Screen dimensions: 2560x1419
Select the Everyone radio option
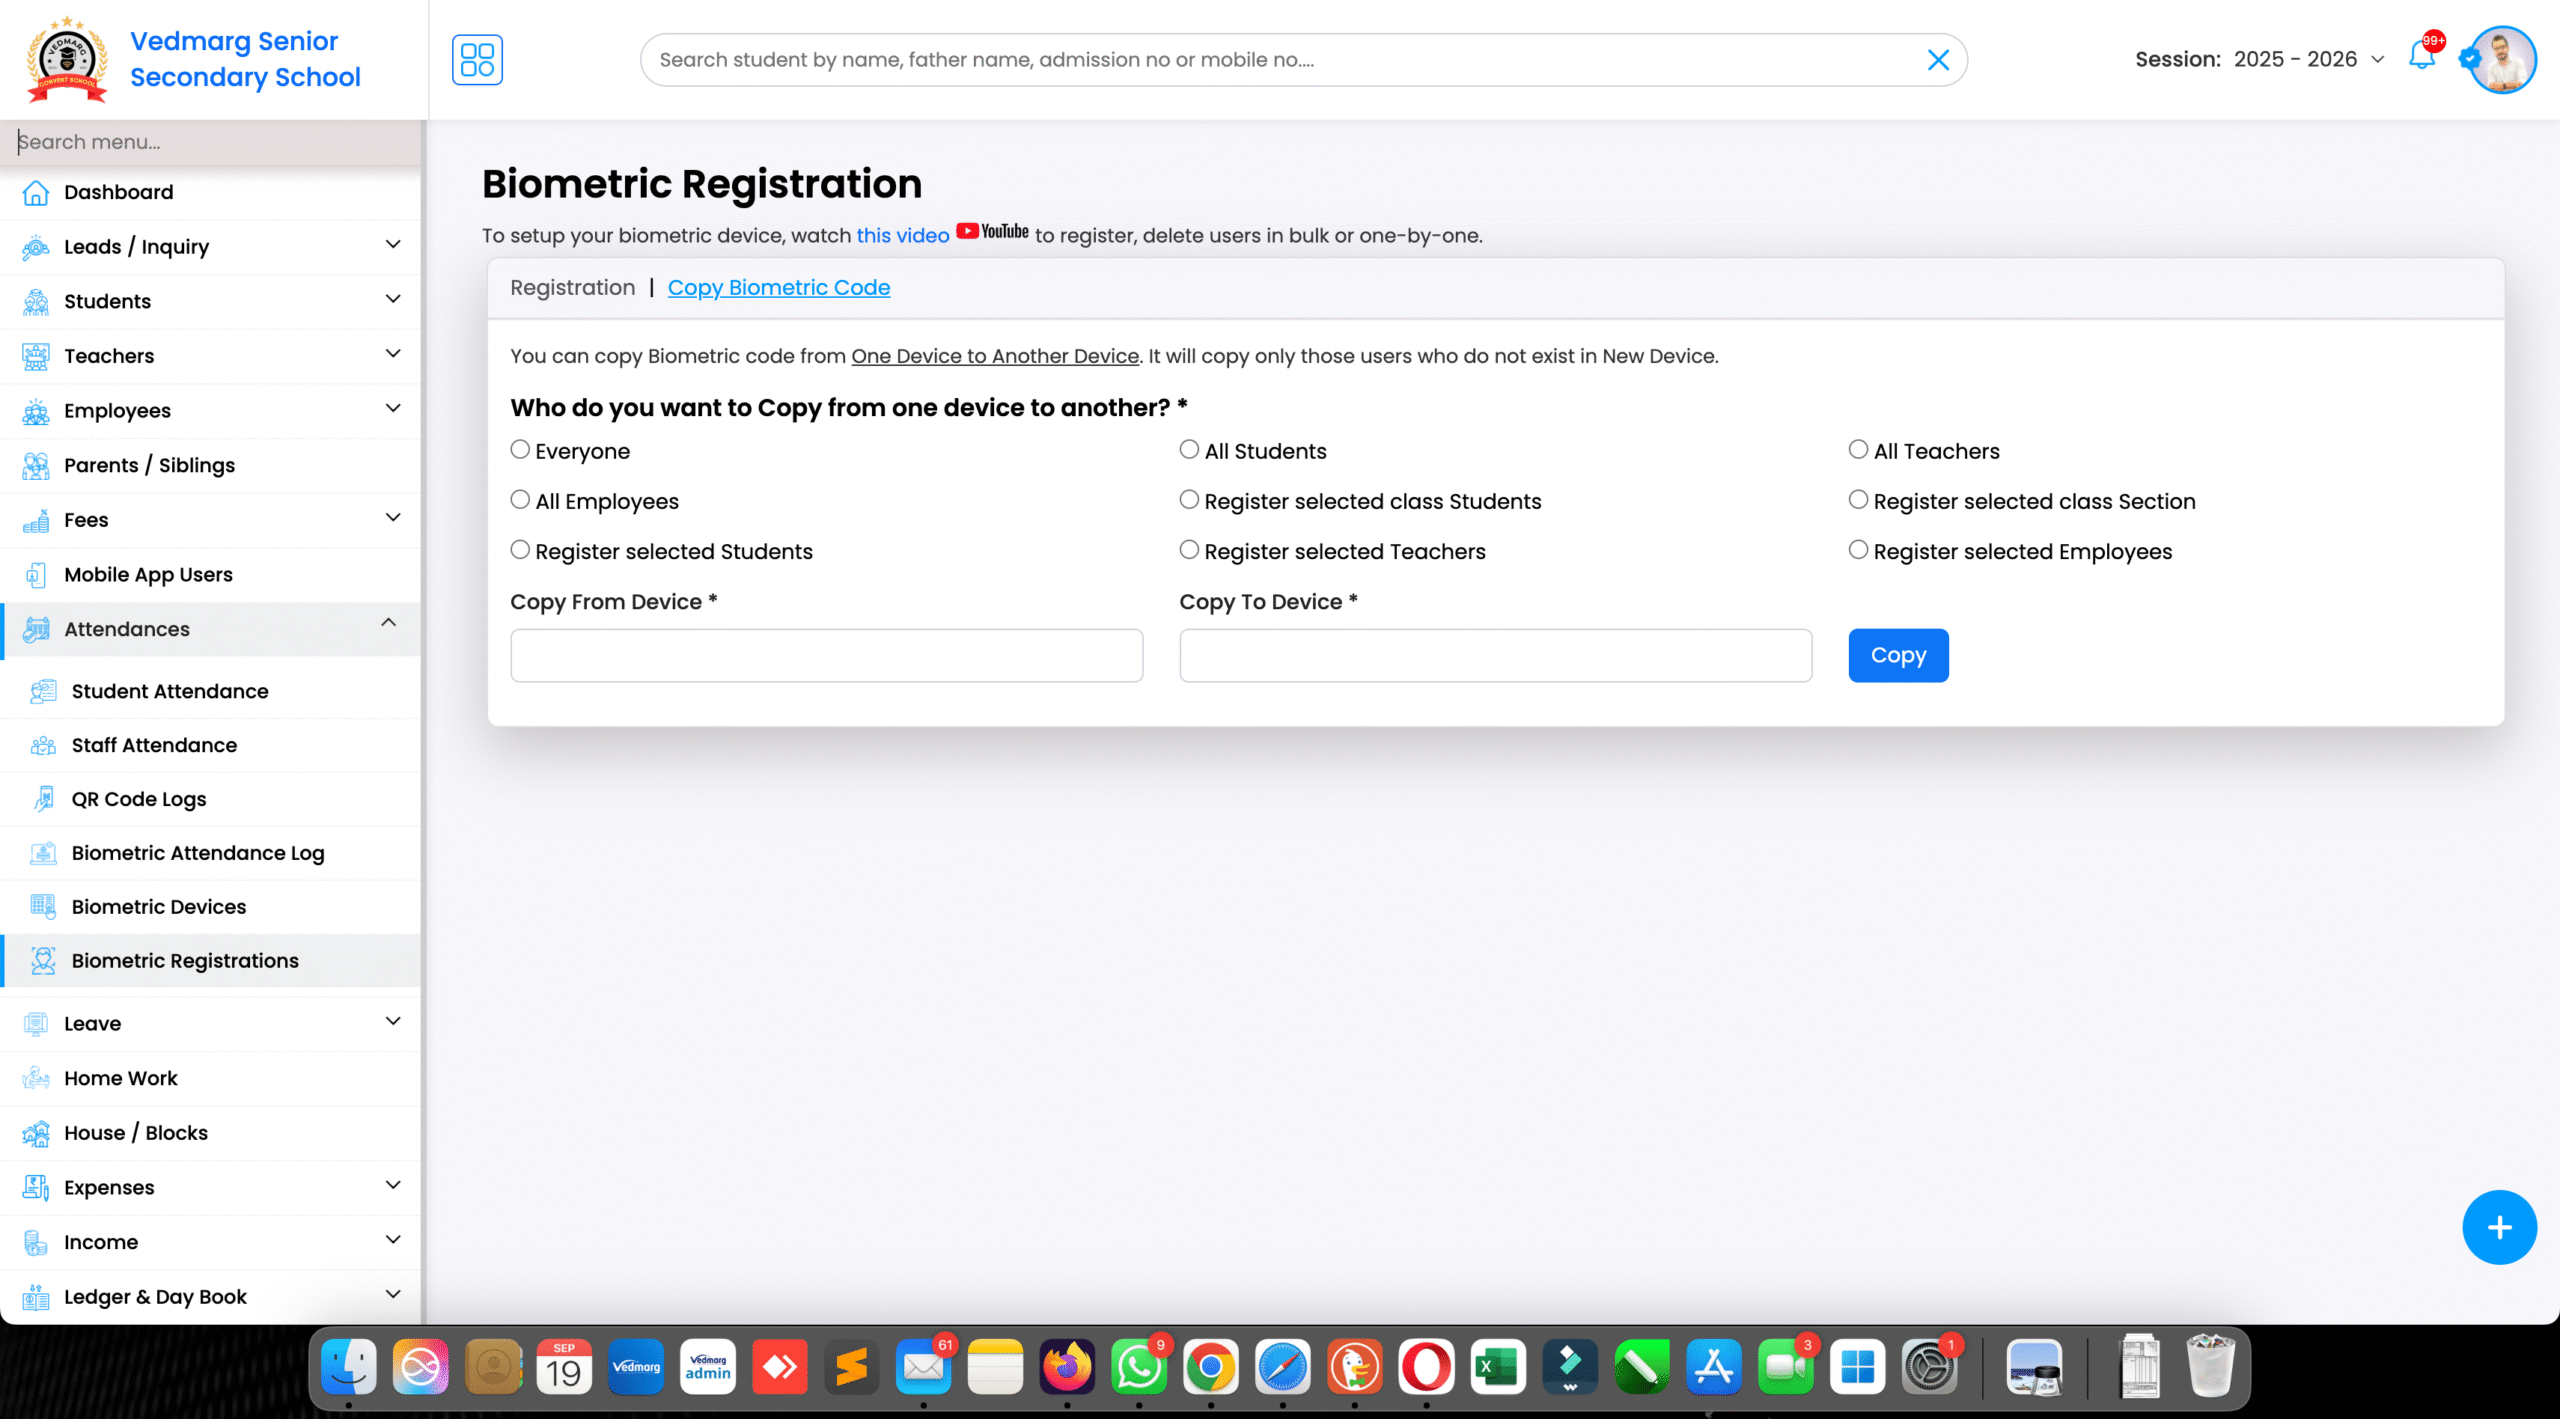pos(520,450)
